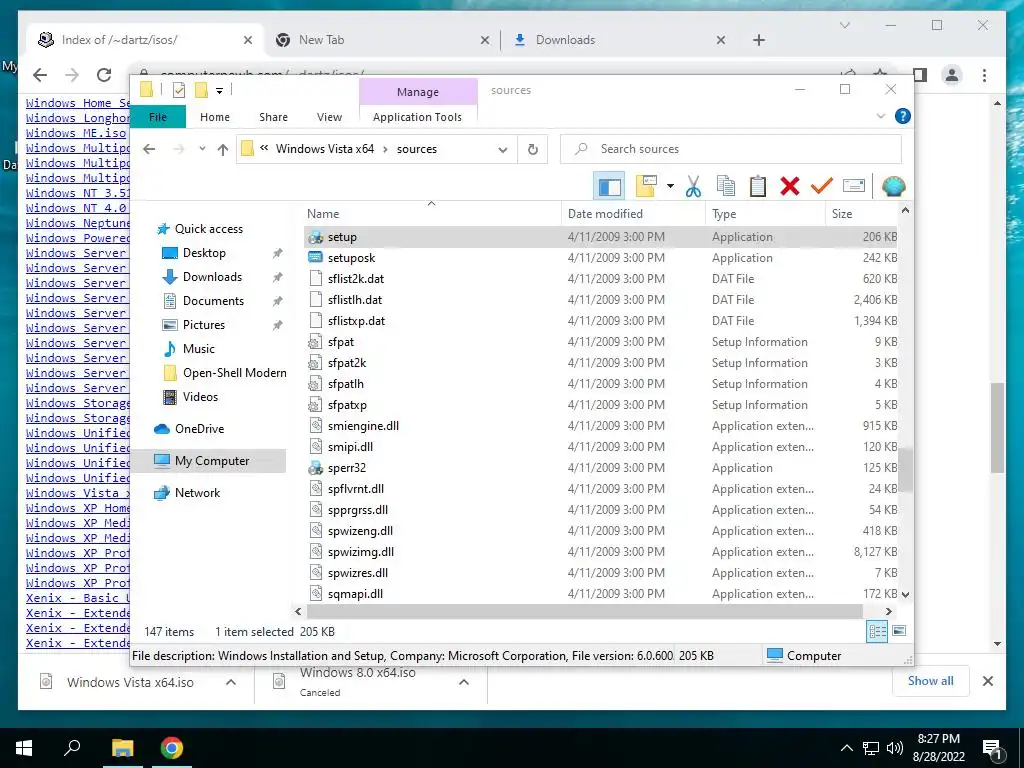Screen dimensions: 1024x768
Task: Open OneDrive in the navigation pane
Action: click(x=199, y=429)
